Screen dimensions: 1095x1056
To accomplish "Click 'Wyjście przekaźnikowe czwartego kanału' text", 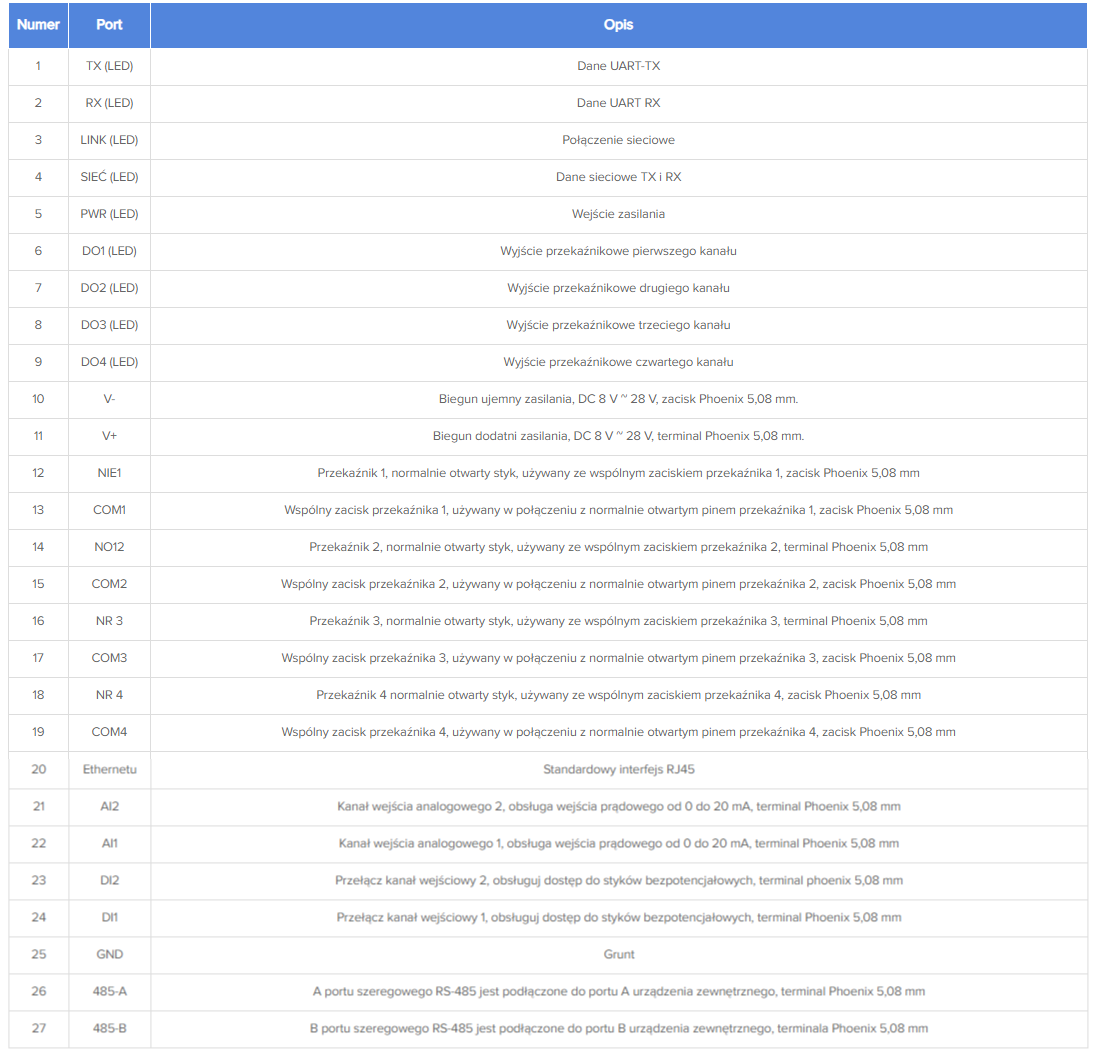I will point(619,362).
